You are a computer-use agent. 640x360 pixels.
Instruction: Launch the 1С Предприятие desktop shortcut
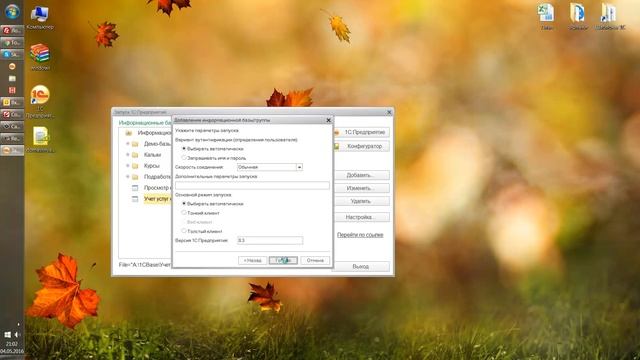[x=40, y=101]
